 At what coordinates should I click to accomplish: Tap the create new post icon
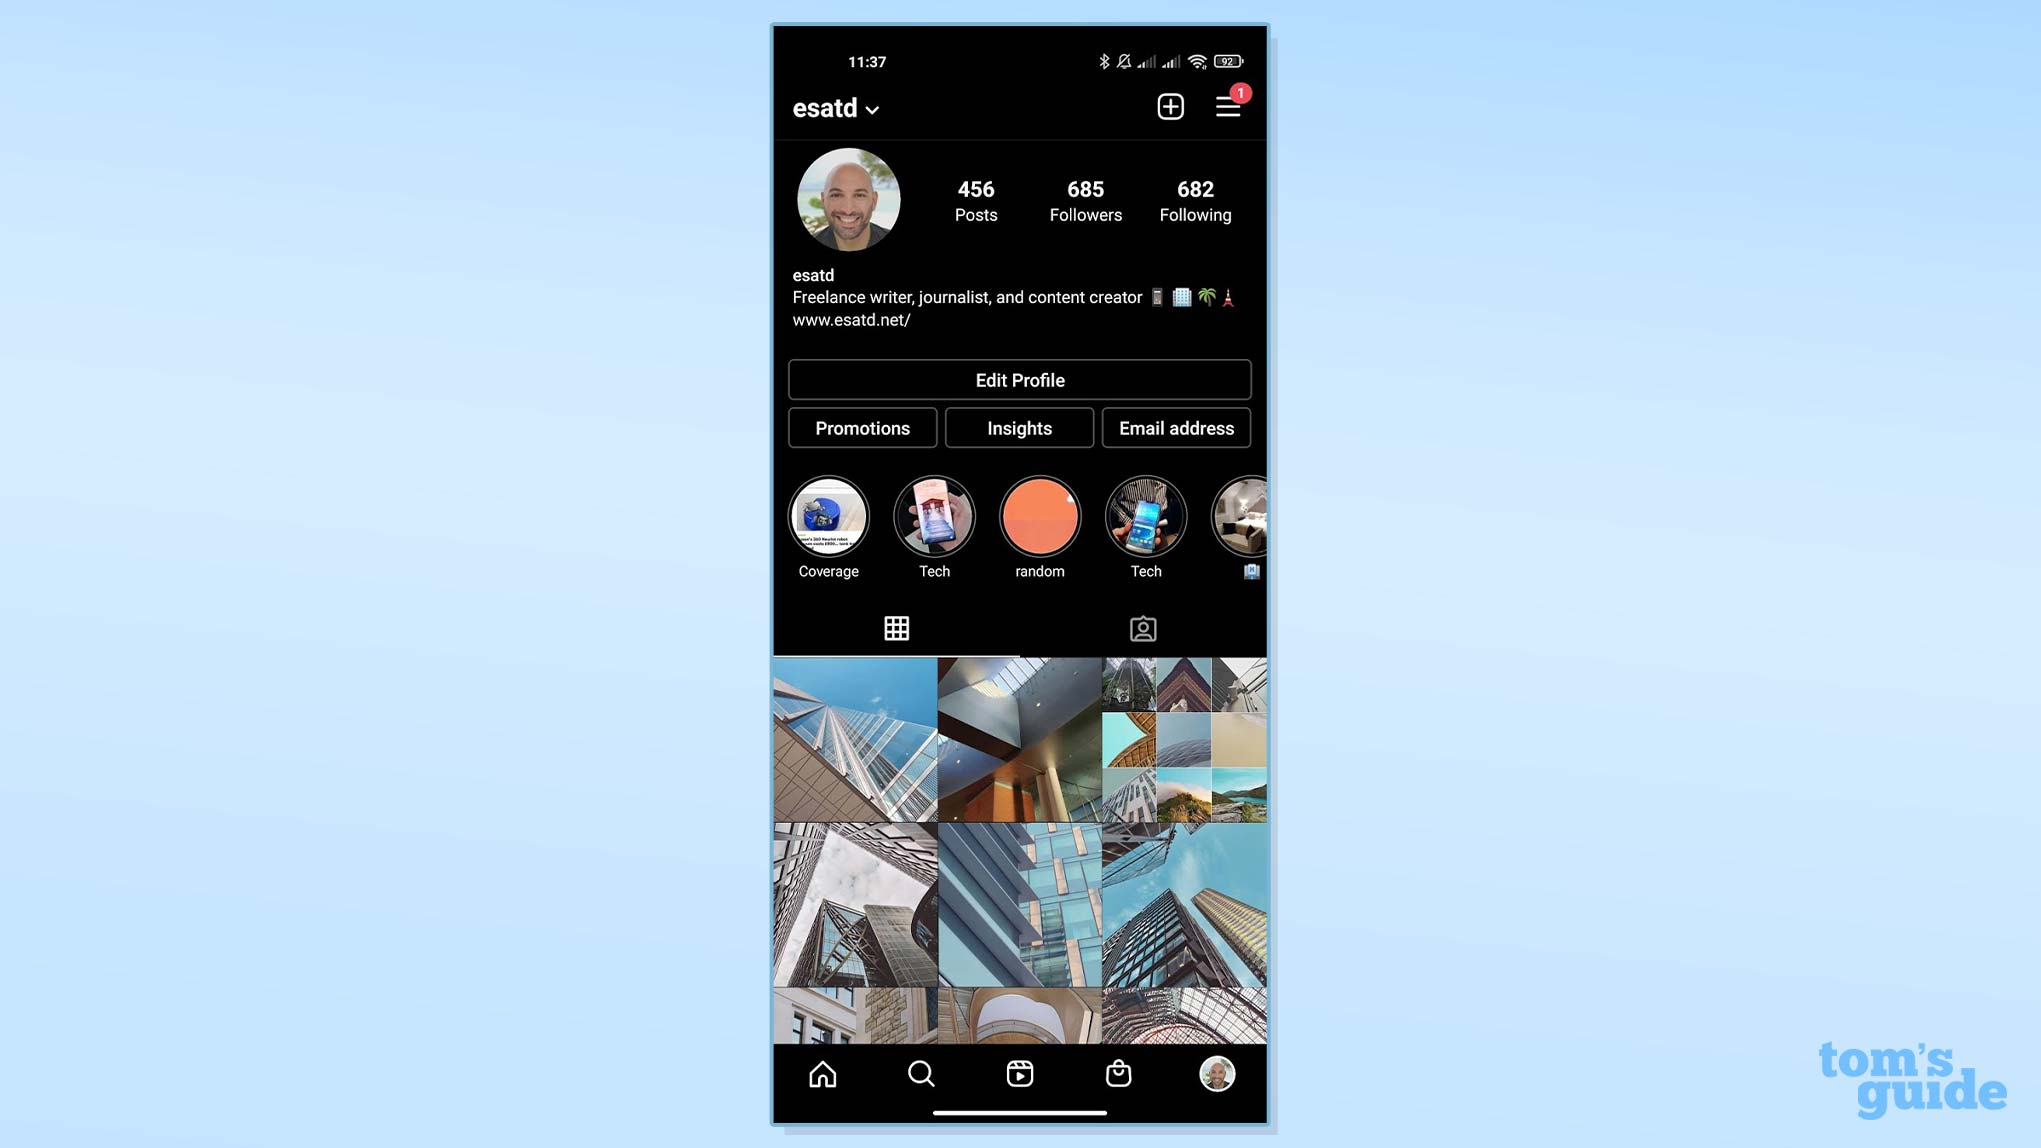[x=1170, y=107]
